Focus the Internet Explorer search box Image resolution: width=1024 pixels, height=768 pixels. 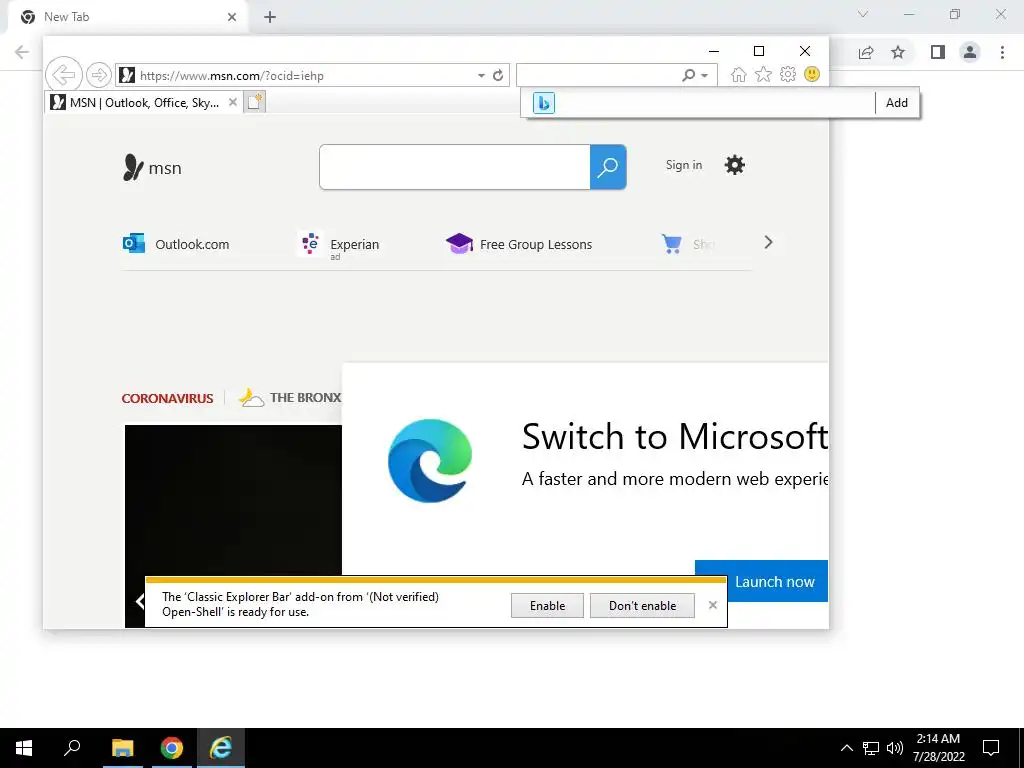(598, 75)
